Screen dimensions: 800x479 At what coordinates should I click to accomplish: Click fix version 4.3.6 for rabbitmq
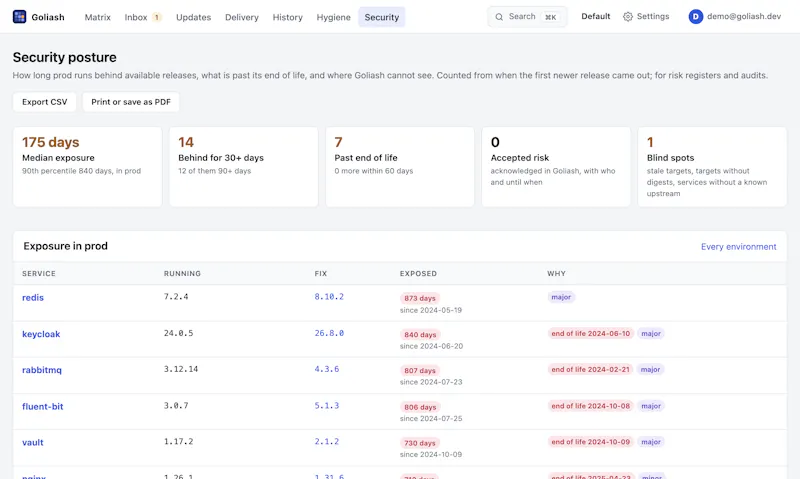click(327, 369)
